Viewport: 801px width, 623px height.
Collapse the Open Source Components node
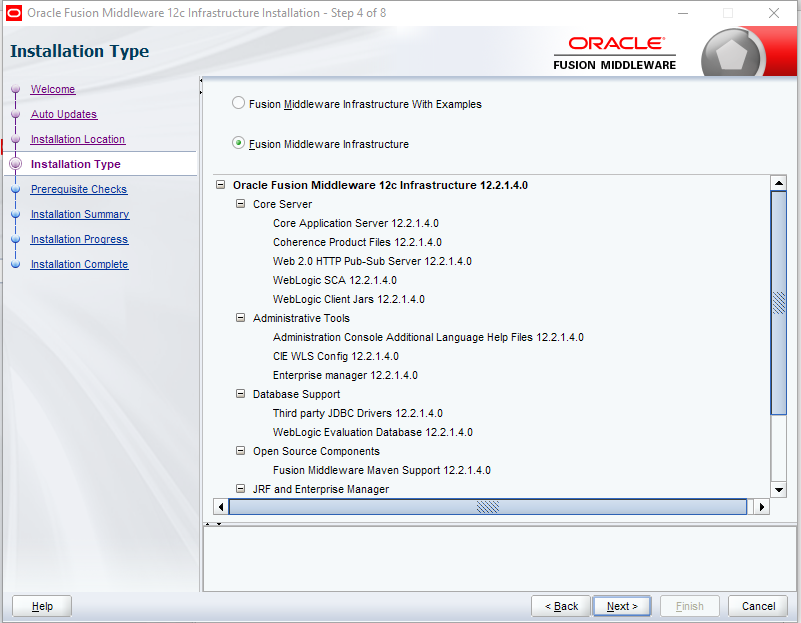tap(241, 451)
